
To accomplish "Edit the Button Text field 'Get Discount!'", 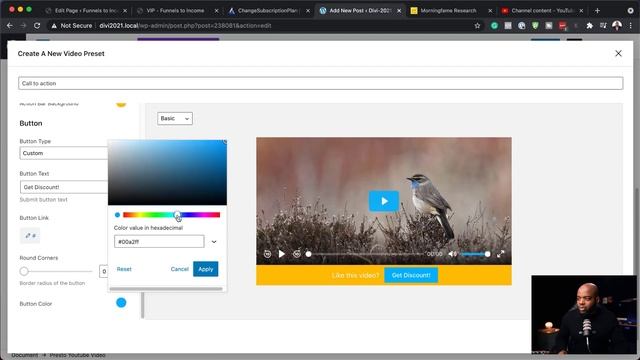I will pyautogui.click(x=64, y=187).
